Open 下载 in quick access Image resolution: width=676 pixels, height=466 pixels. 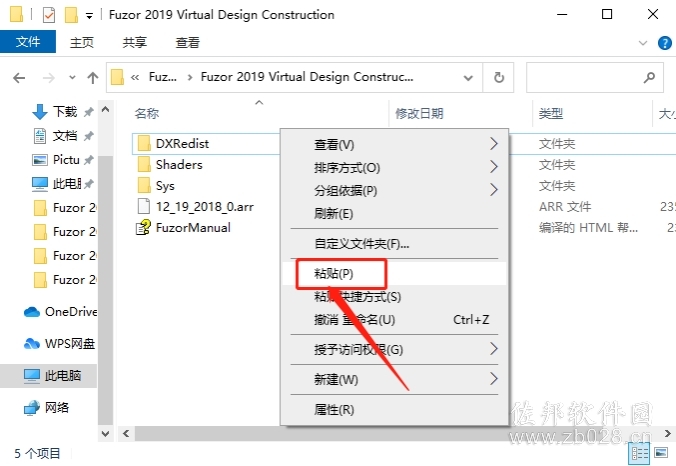tap(63, 112)
